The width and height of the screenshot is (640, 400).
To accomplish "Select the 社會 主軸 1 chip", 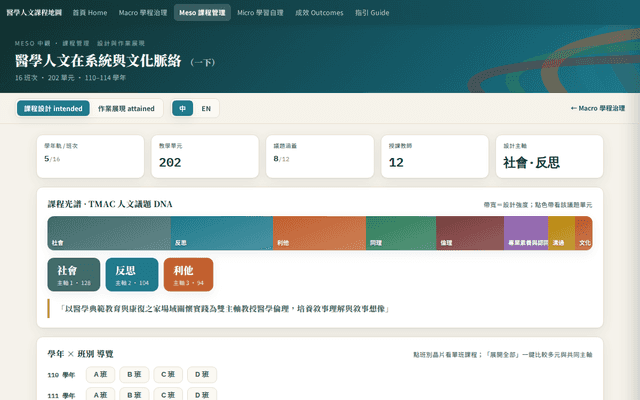I will (74, 275).
